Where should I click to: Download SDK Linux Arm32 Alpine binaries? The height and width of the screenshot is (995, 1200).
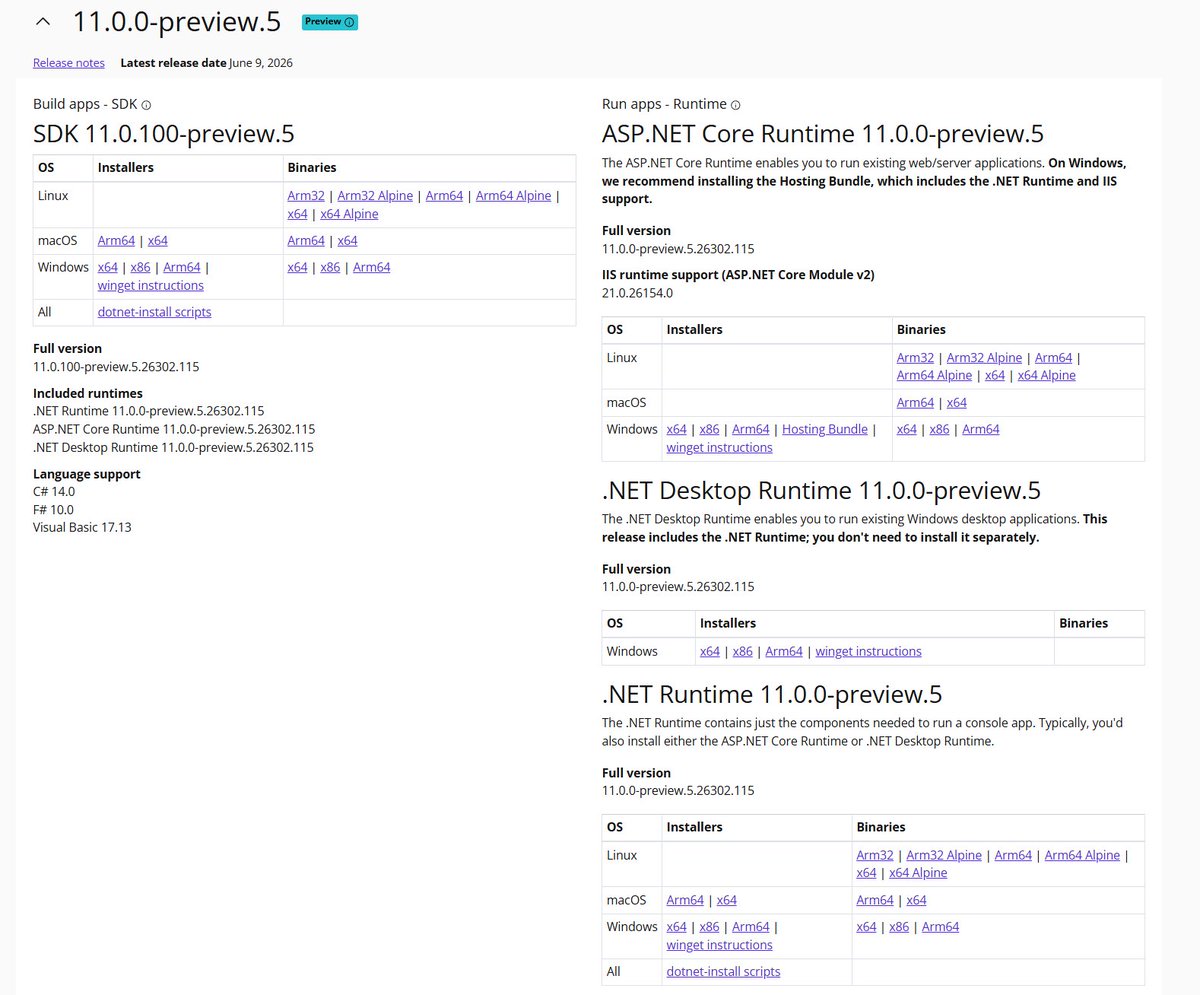click(x=375, y=195)
